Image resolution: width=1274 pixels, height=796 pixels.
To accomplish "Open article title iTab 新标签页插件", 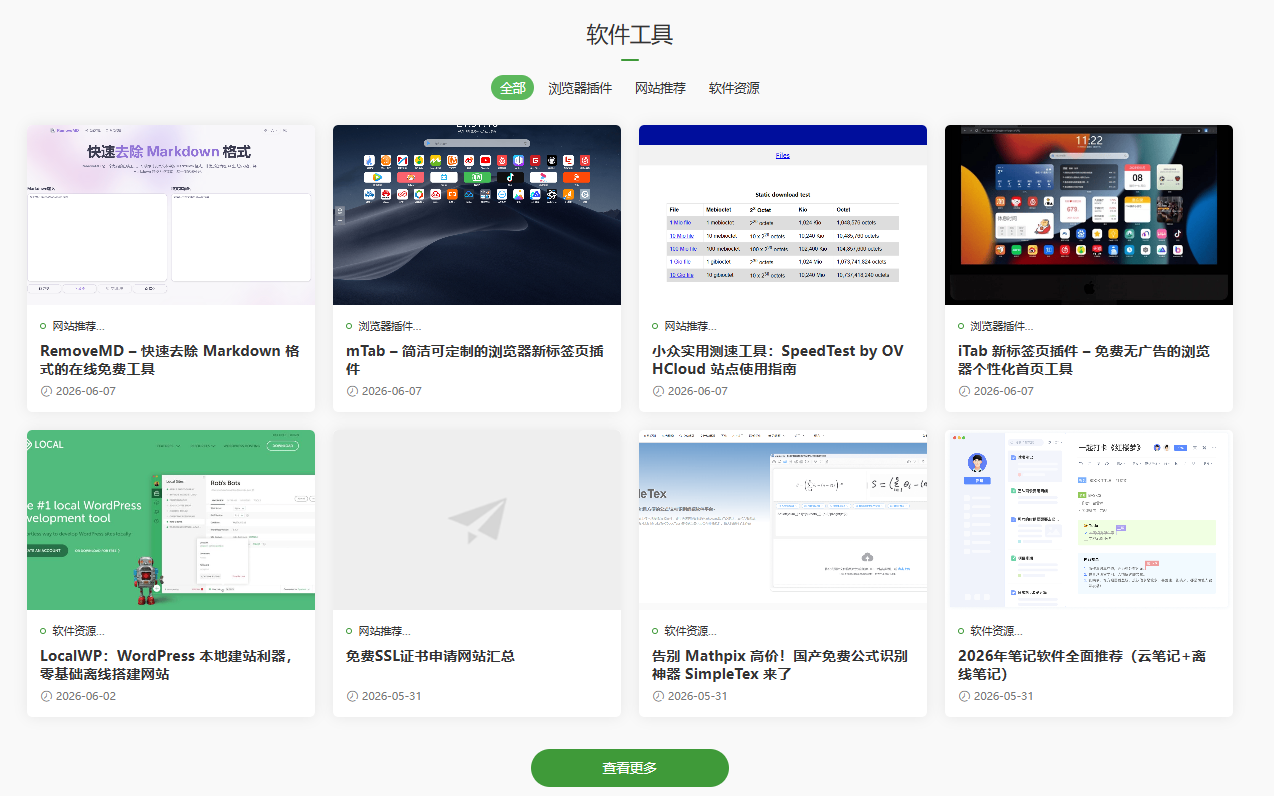I will [1084, 360].
